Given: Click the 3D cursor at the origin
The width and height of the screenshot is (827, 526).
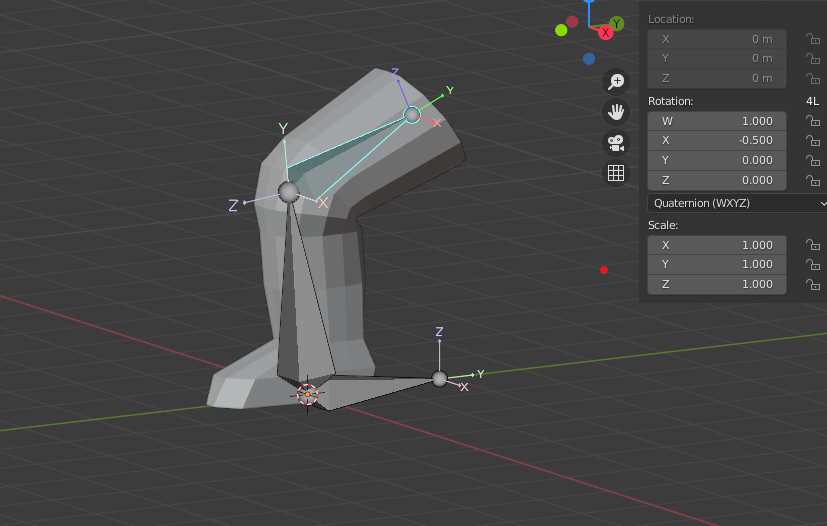Looking at the screenshot, I should [x=307, y=394].
